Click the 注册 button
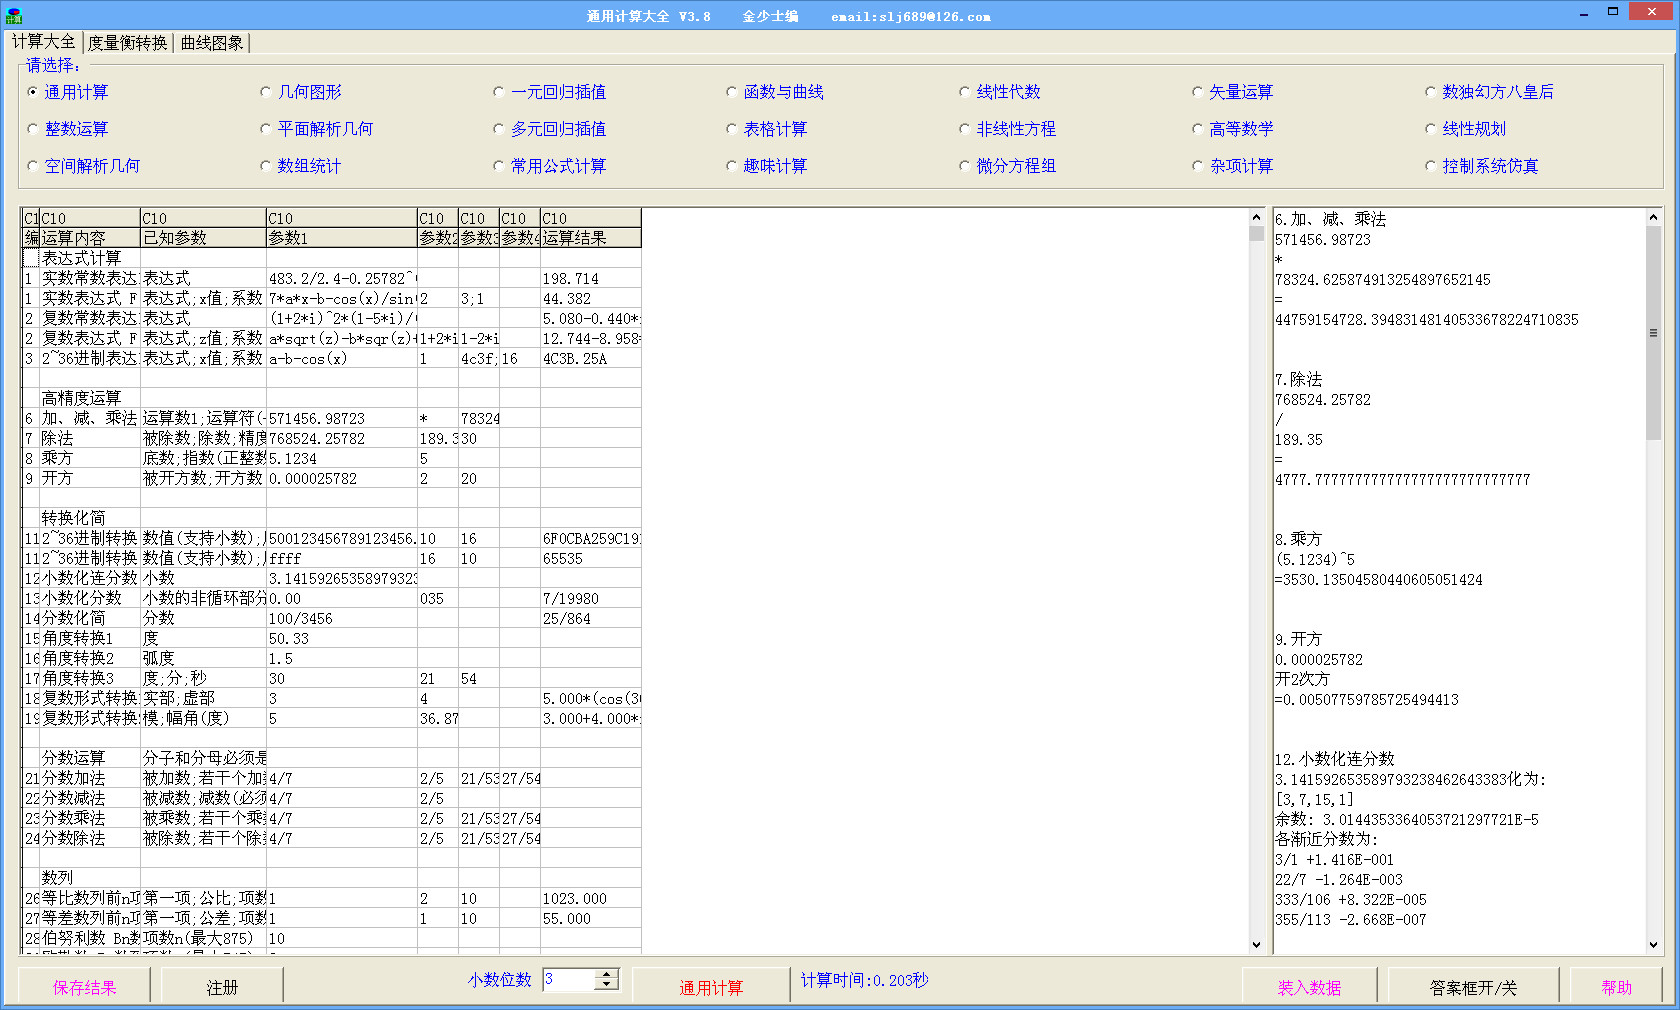 222,987
